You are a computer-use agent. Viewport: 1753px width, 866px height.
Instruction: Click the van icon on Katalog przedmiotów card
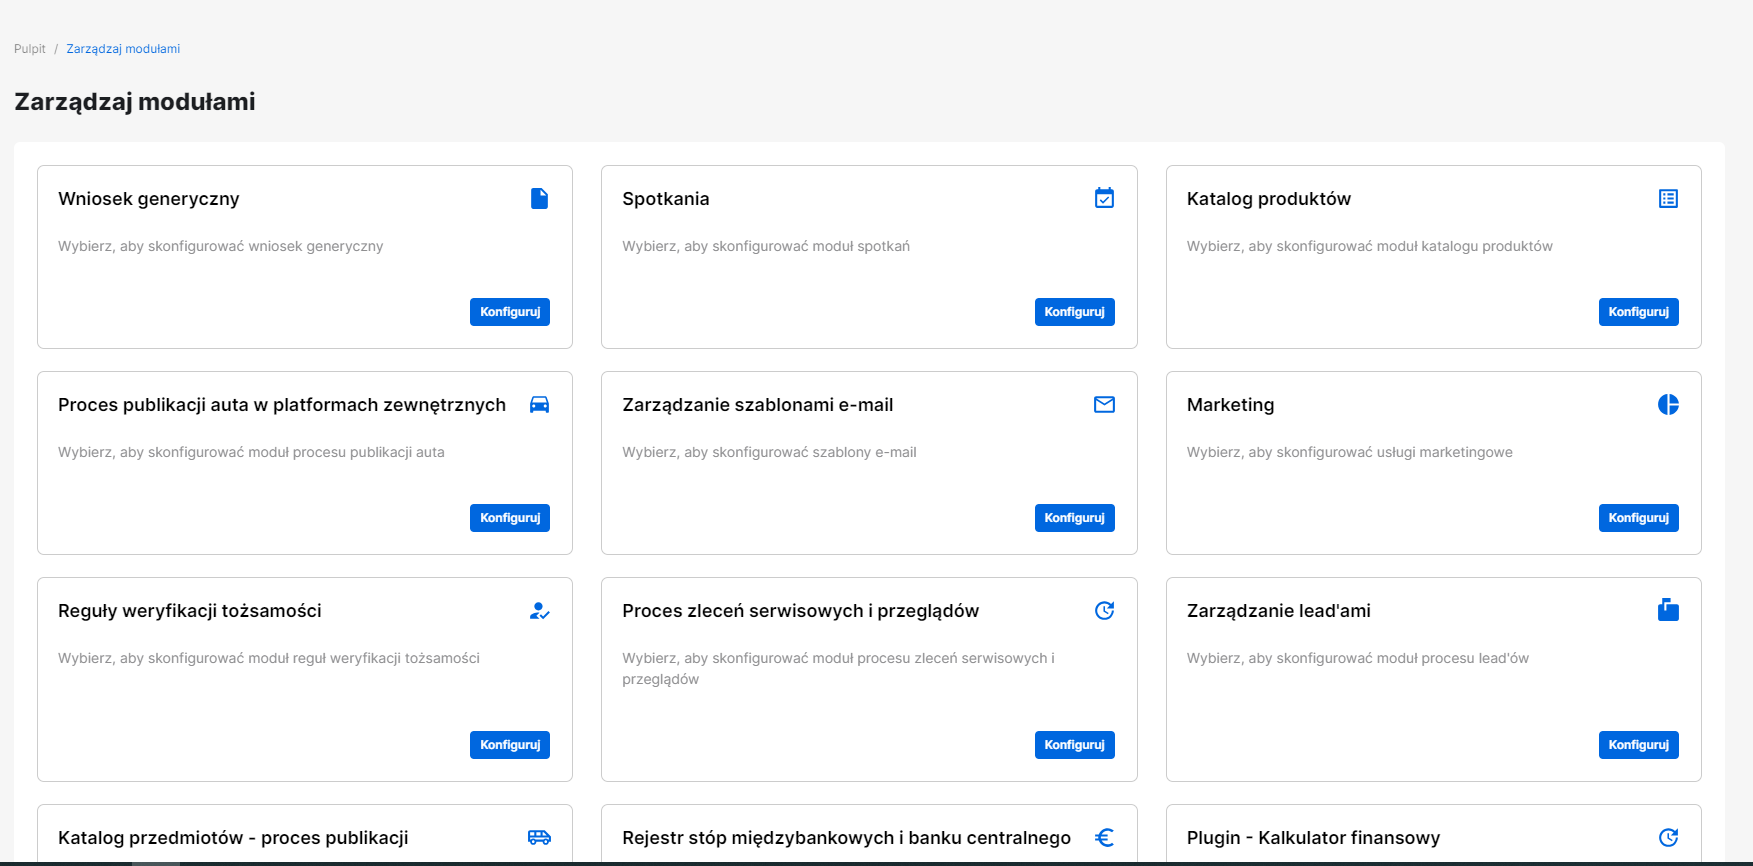(539, 837)
